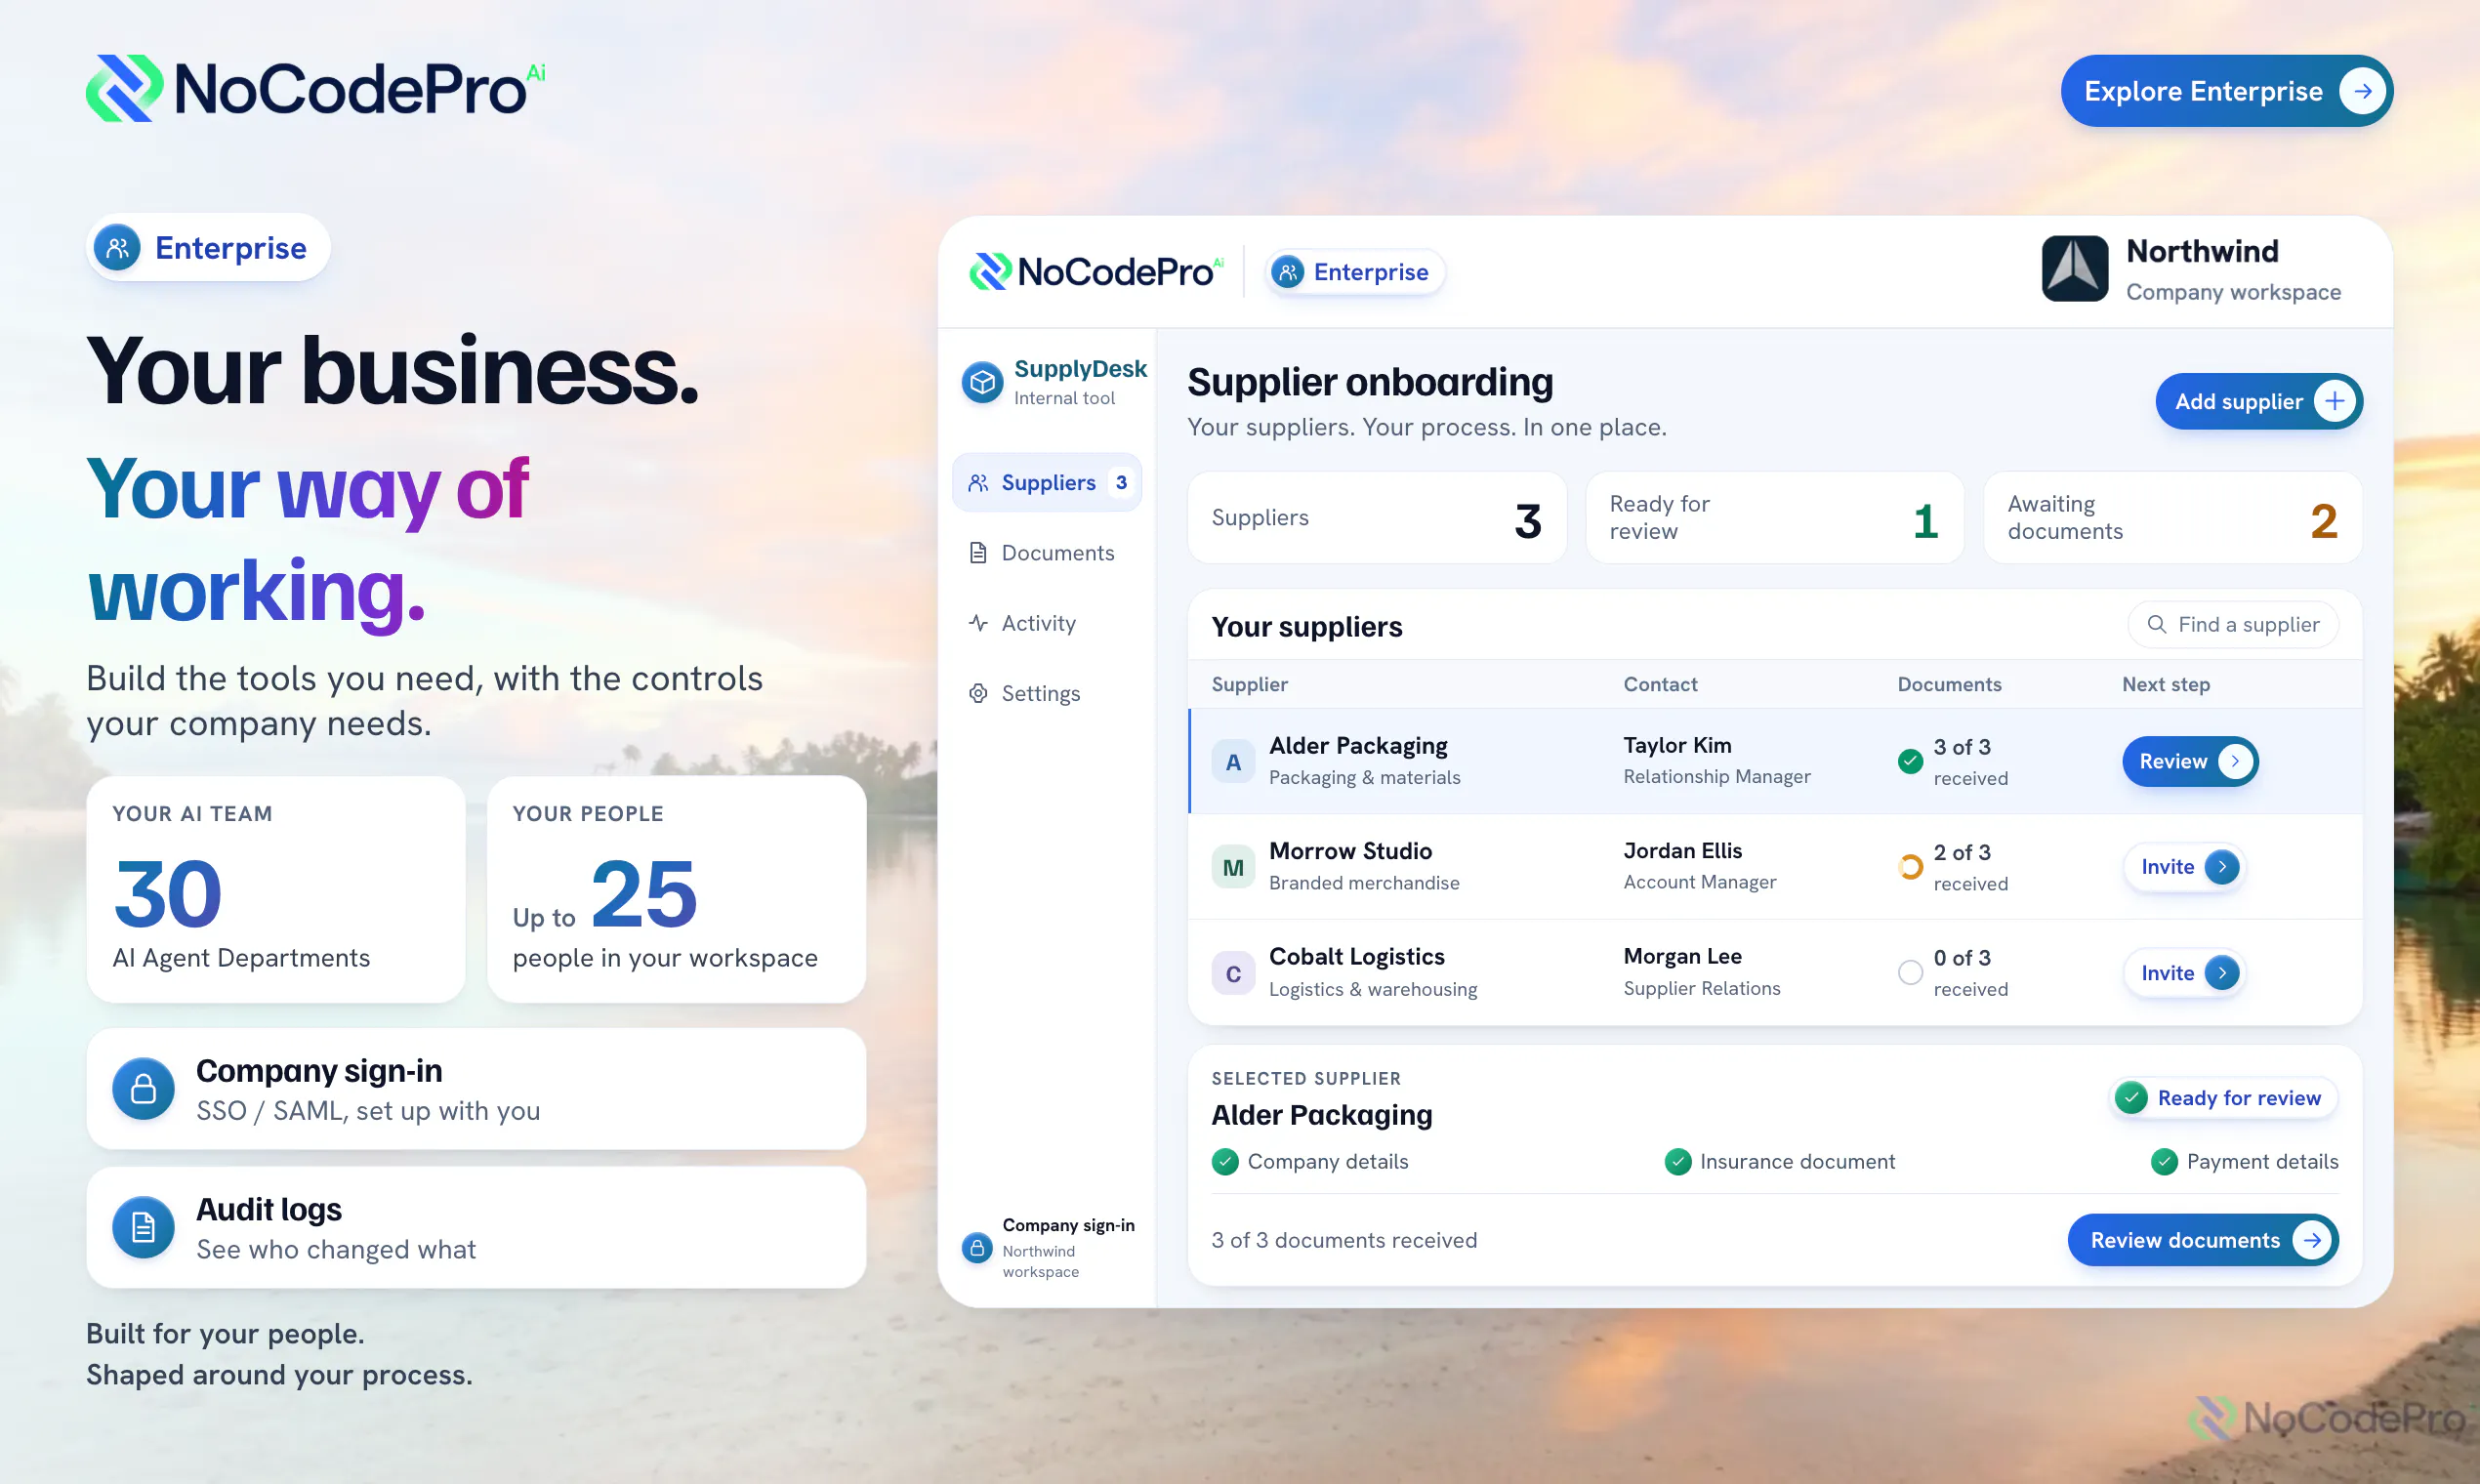Viewport: 2480px width, 1484px height.
Task: Click the Ready for review status badge
Action: (2222, 1098)
